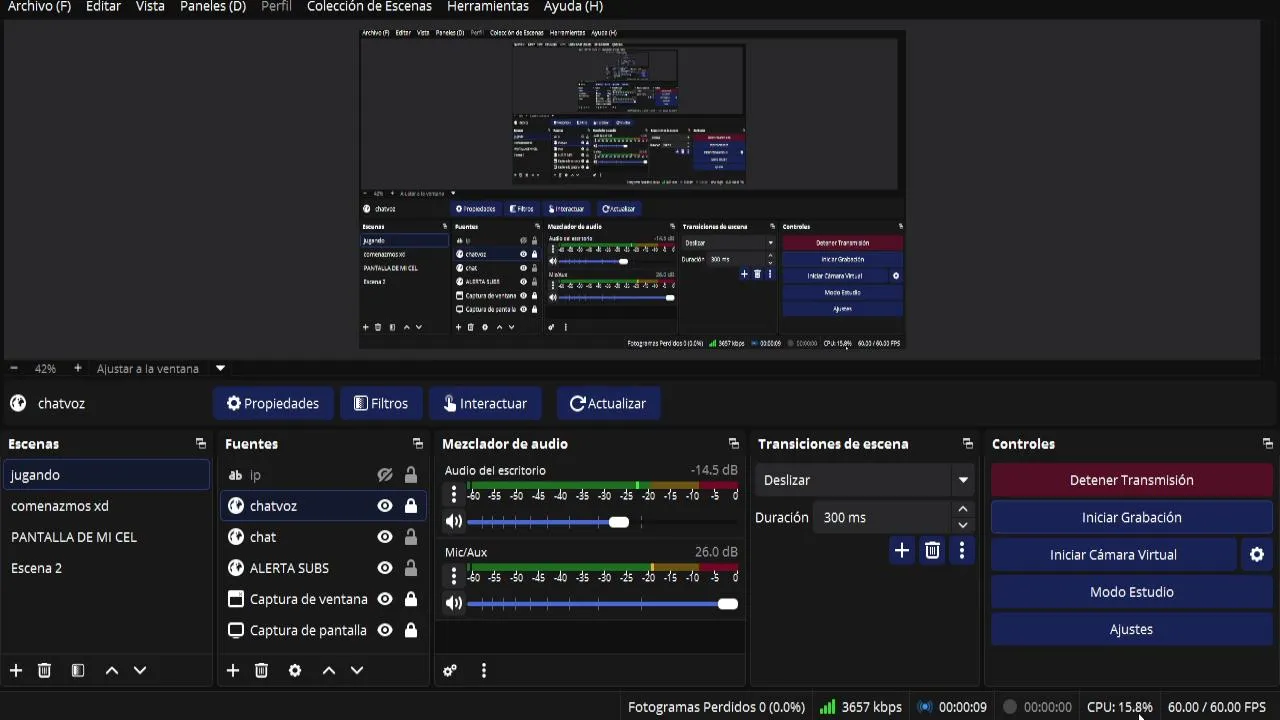The image size is (1280, 720).
Task: Open the Colección de Escenas menu
Action: coord(369,7)
